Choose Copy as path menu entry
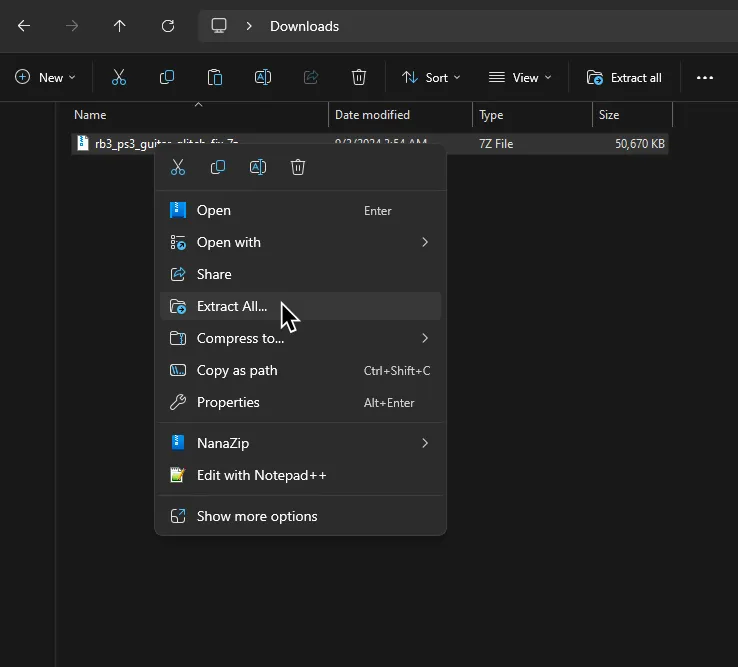Viewport: 738px width, 667px height. 237,370
